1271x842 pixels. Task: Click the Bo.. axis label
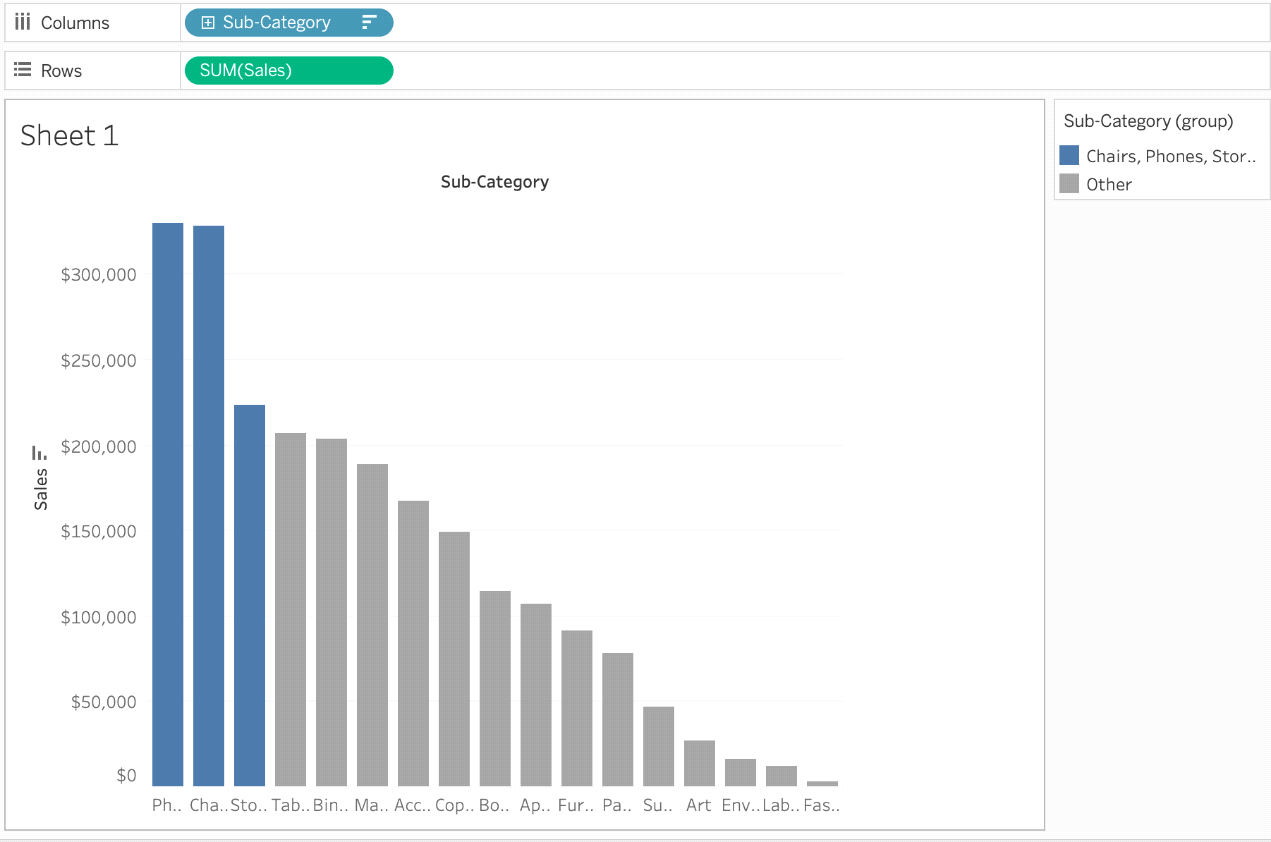click(495, 804)
